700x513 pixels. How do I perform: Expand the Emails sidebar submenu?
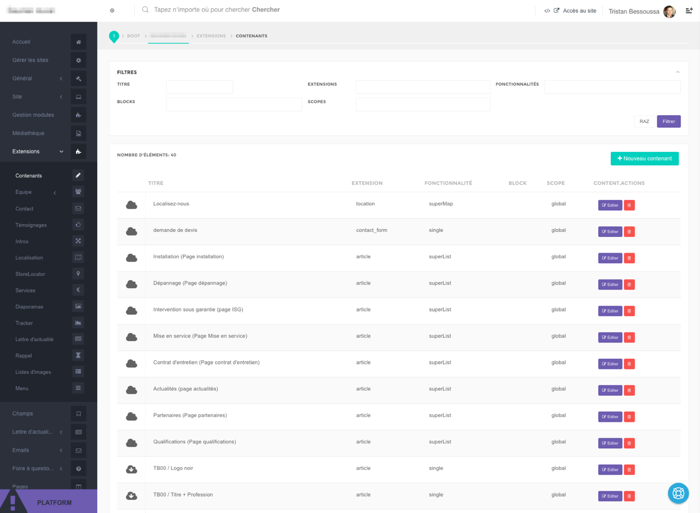point(61,450)
